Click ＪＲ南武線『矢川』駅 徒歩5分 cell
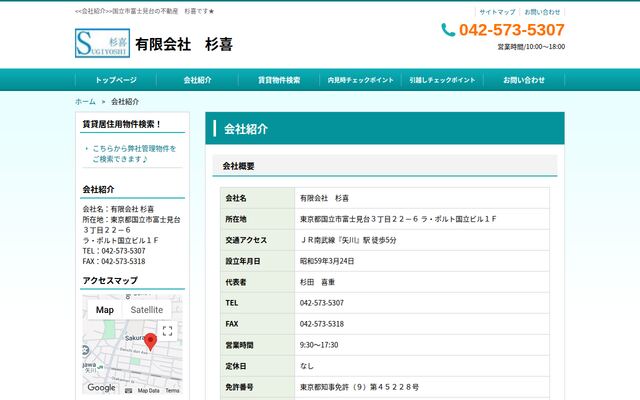 (348, 240)
